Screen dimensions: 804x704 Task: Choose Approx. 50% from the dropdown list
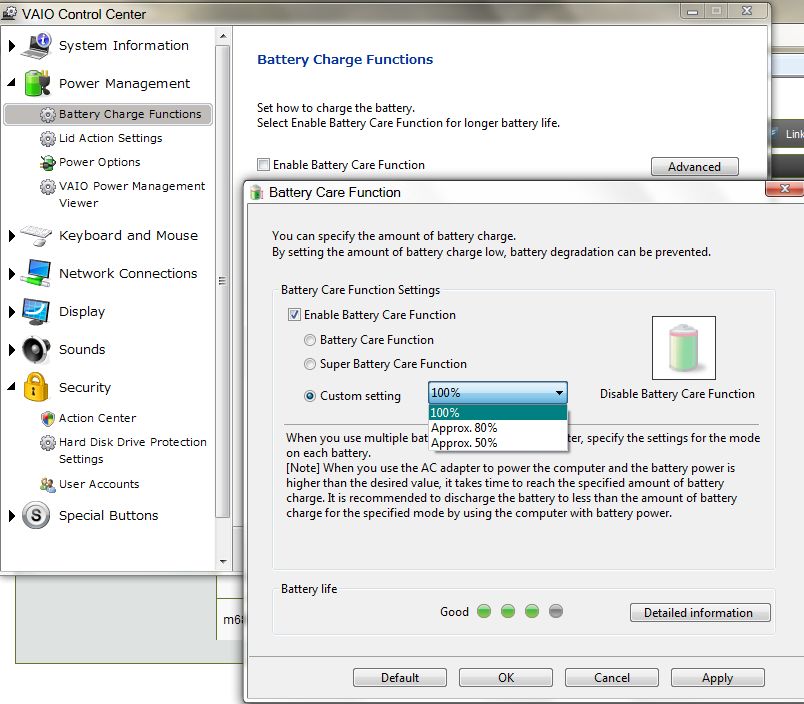pos(497,442)
